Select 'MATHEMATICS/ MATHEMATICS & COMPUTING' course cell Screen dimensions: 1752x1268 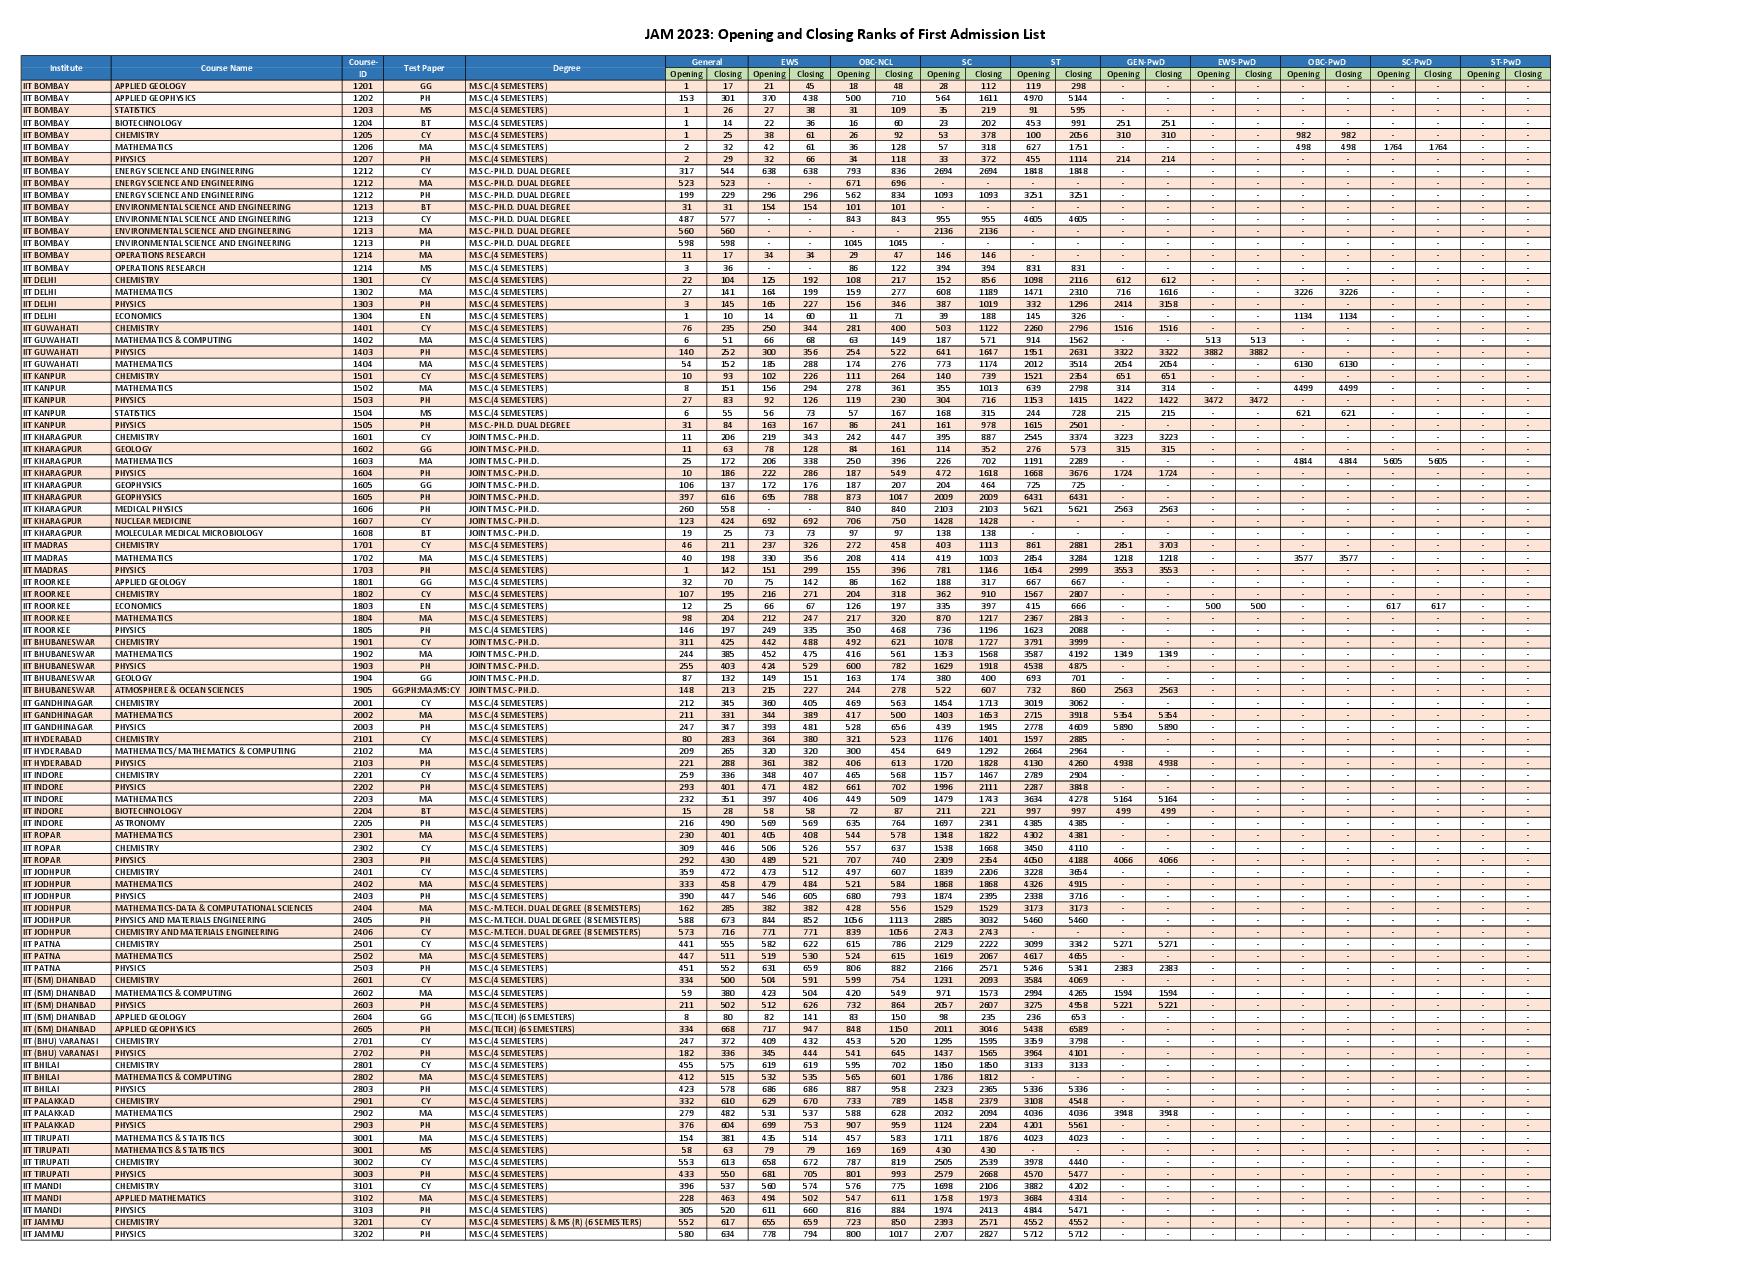(x=227, y=751)
